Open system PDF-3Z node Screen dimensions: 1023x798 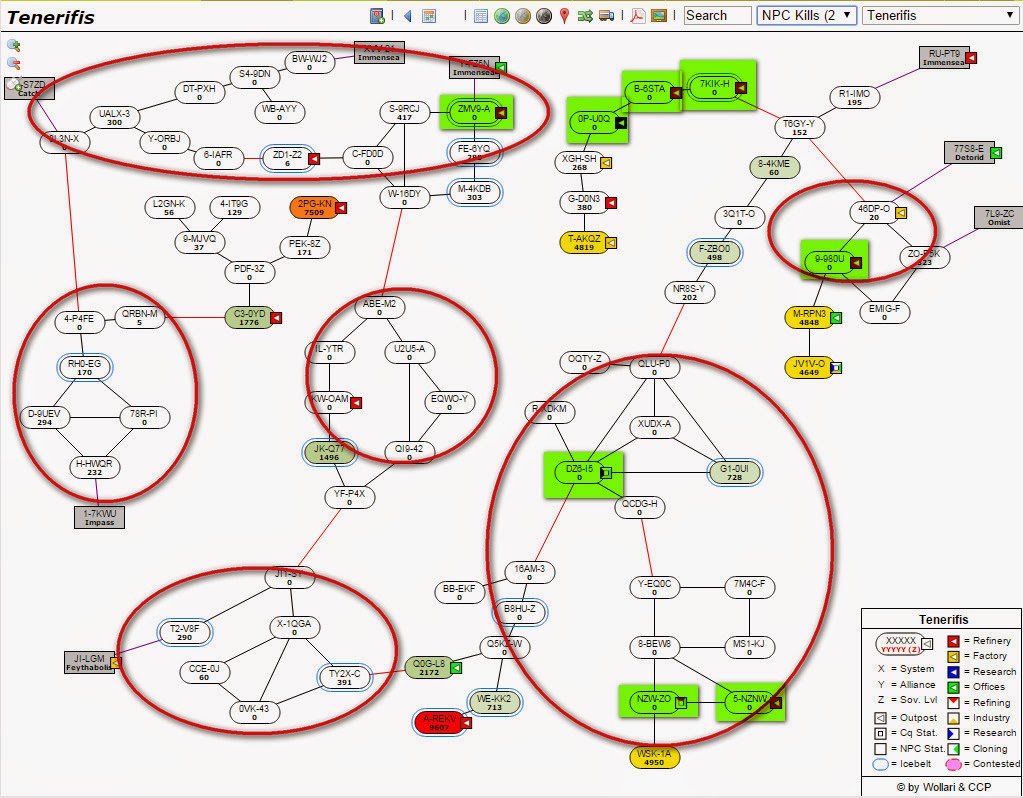coord(249,273)
